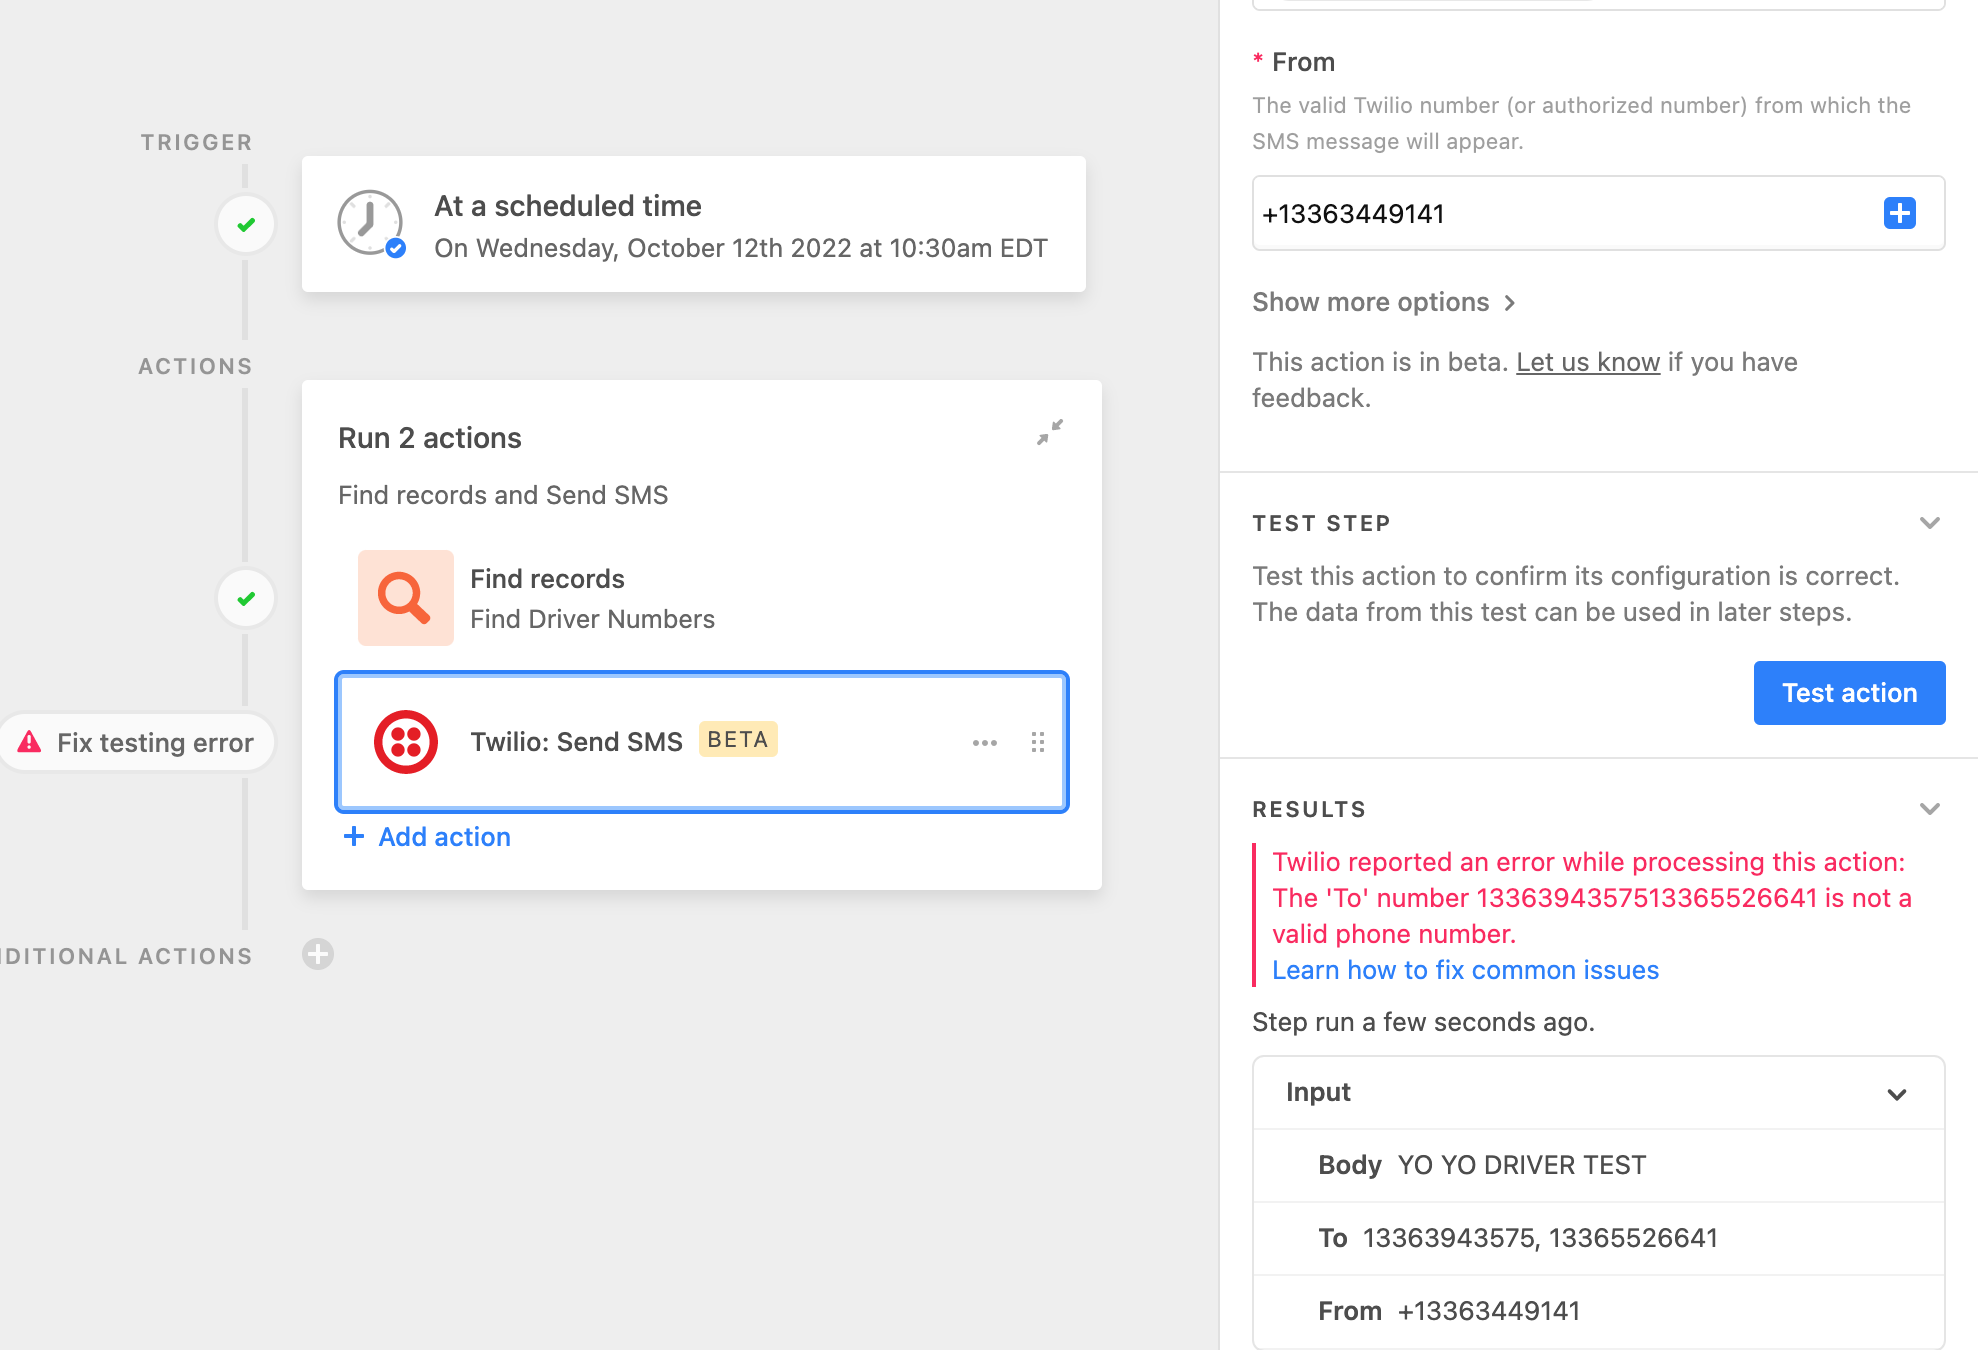This screenshot has width=1978, height=1350.
Task: Grab the Twilio step drag handle
Action: tap(1038, 742)
